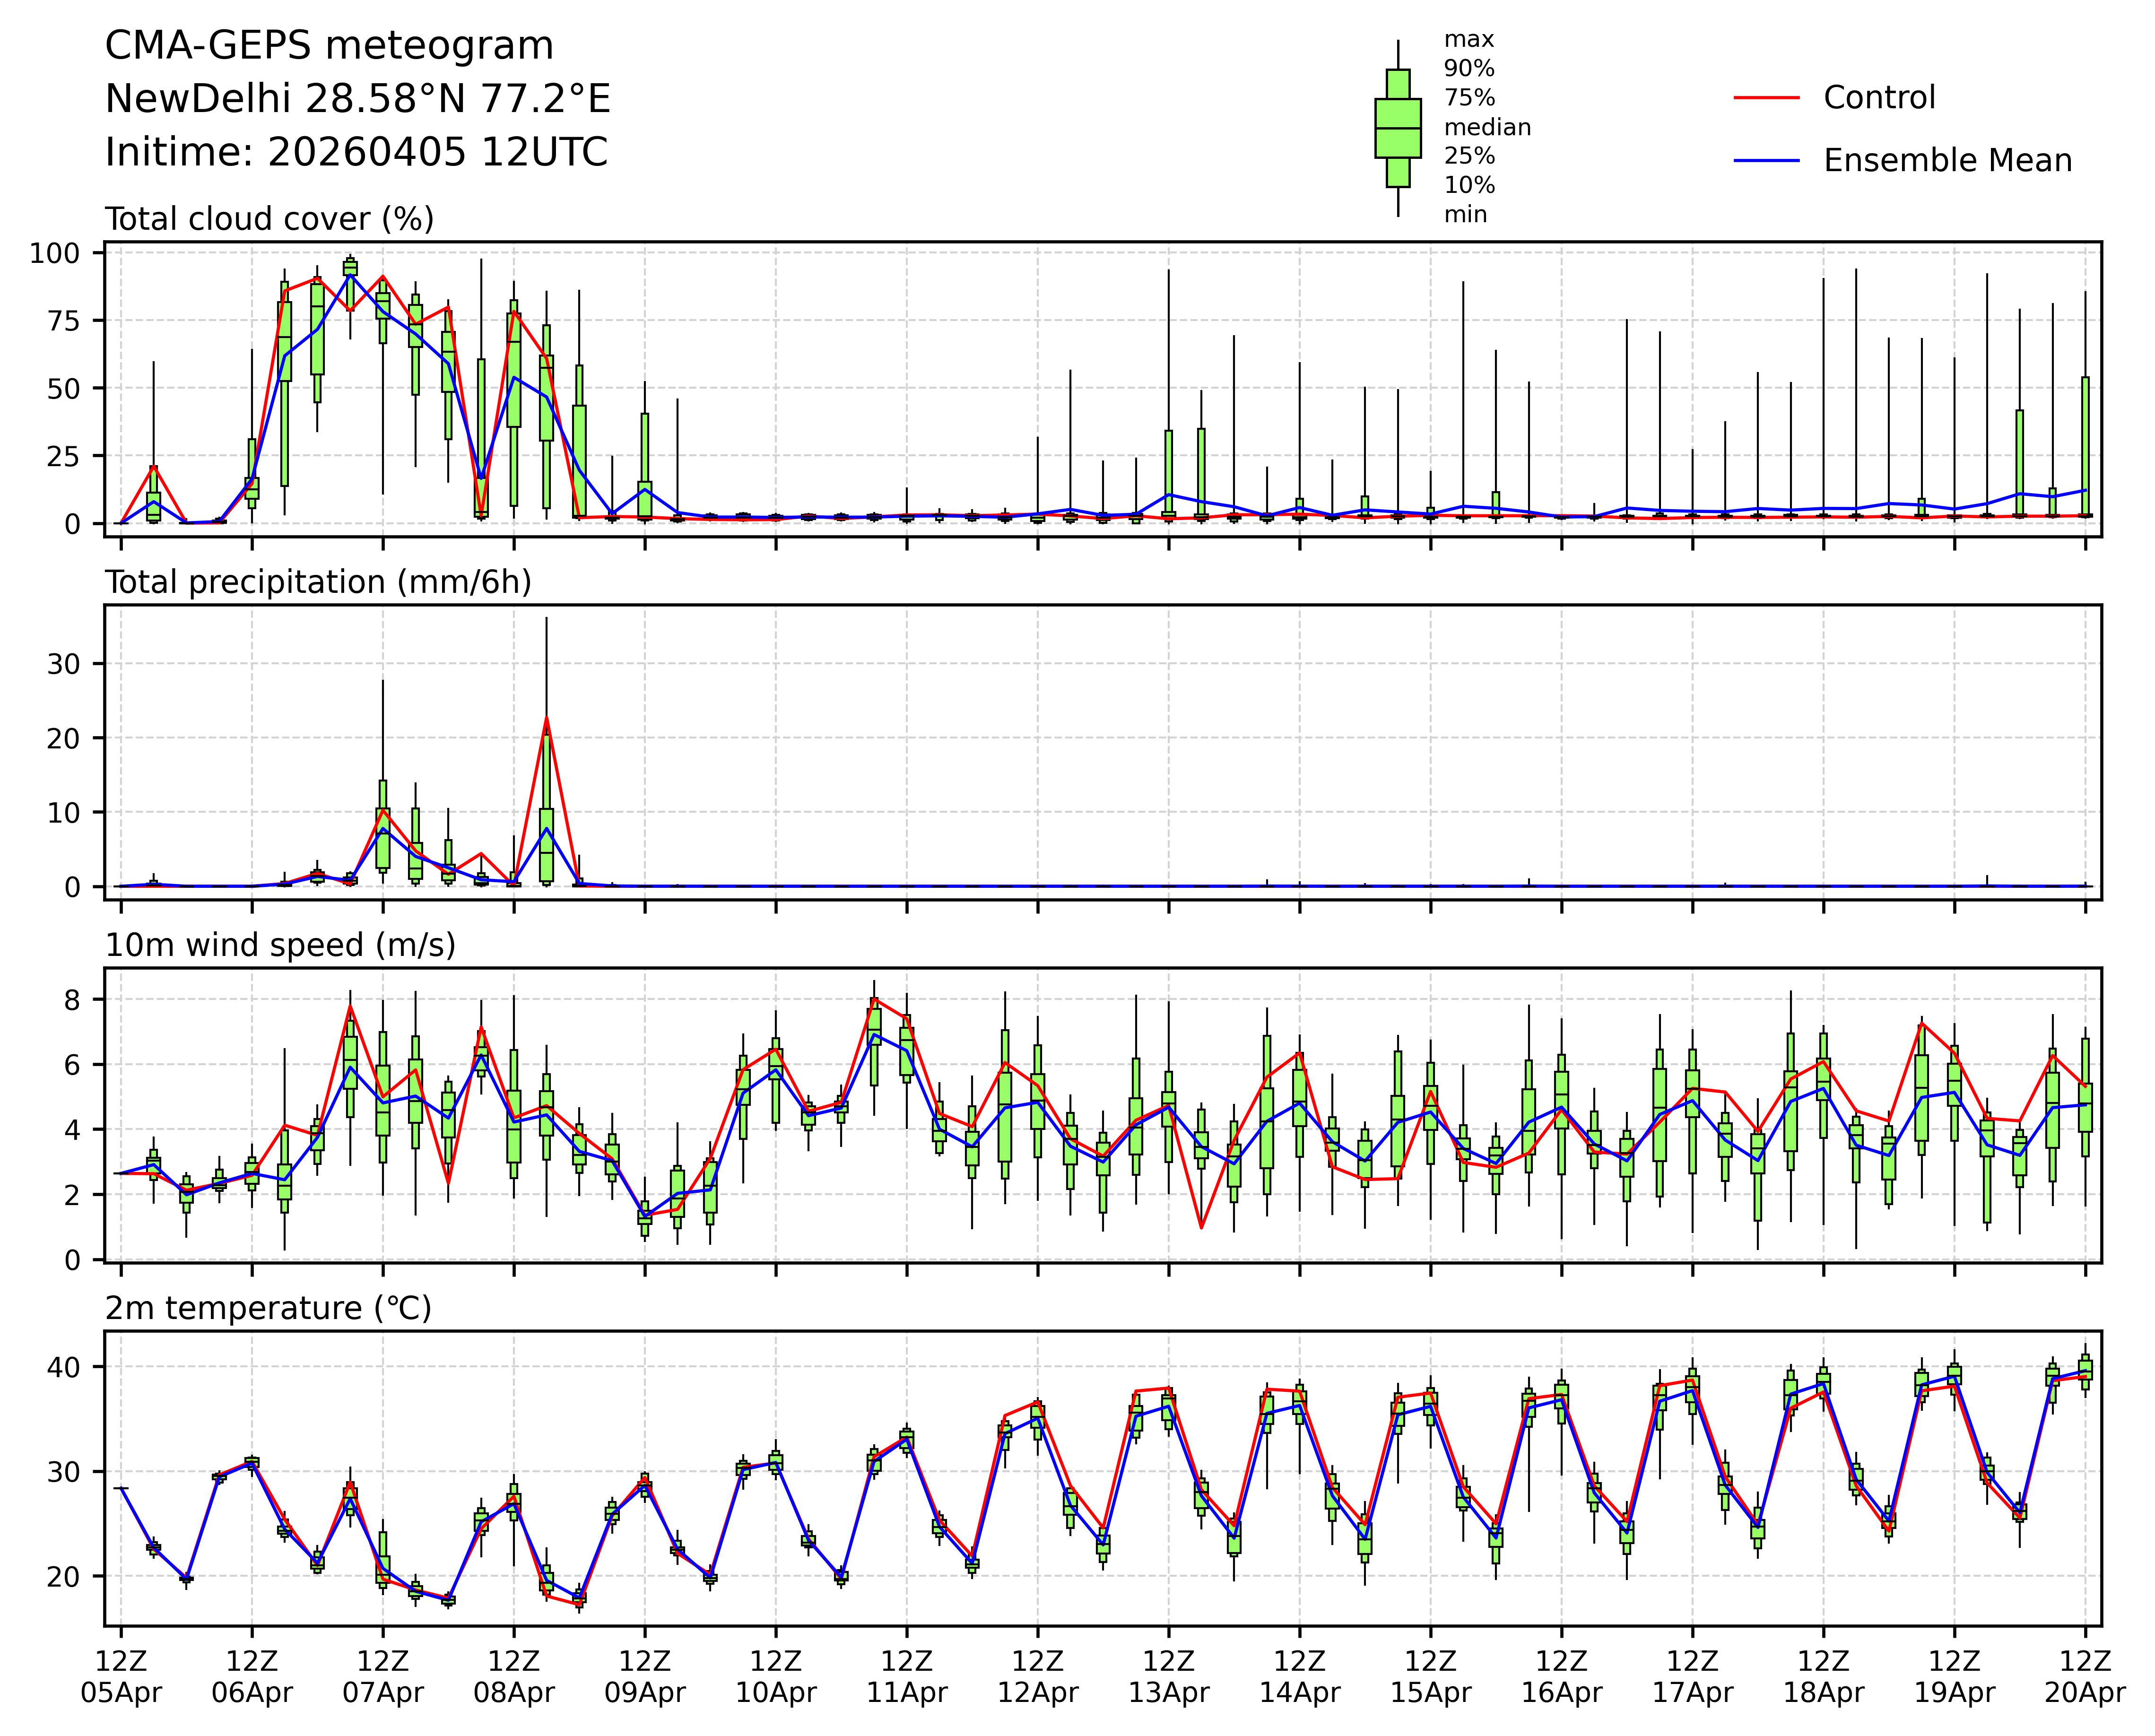
Task: Click the red Control legend line
Action: click(1766, 98)
